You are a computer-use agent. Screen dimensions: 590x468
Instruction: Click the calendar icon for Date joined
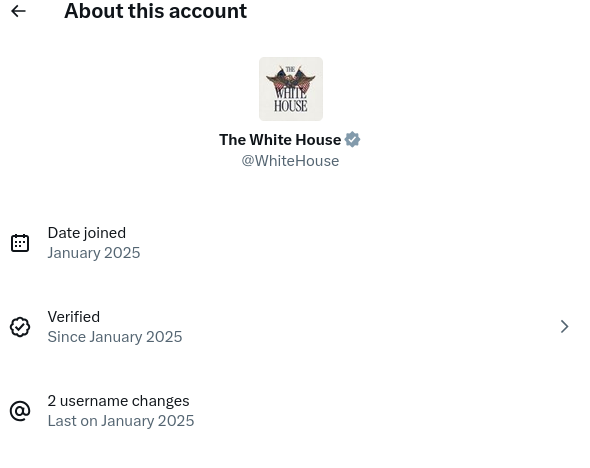(20, 243)
